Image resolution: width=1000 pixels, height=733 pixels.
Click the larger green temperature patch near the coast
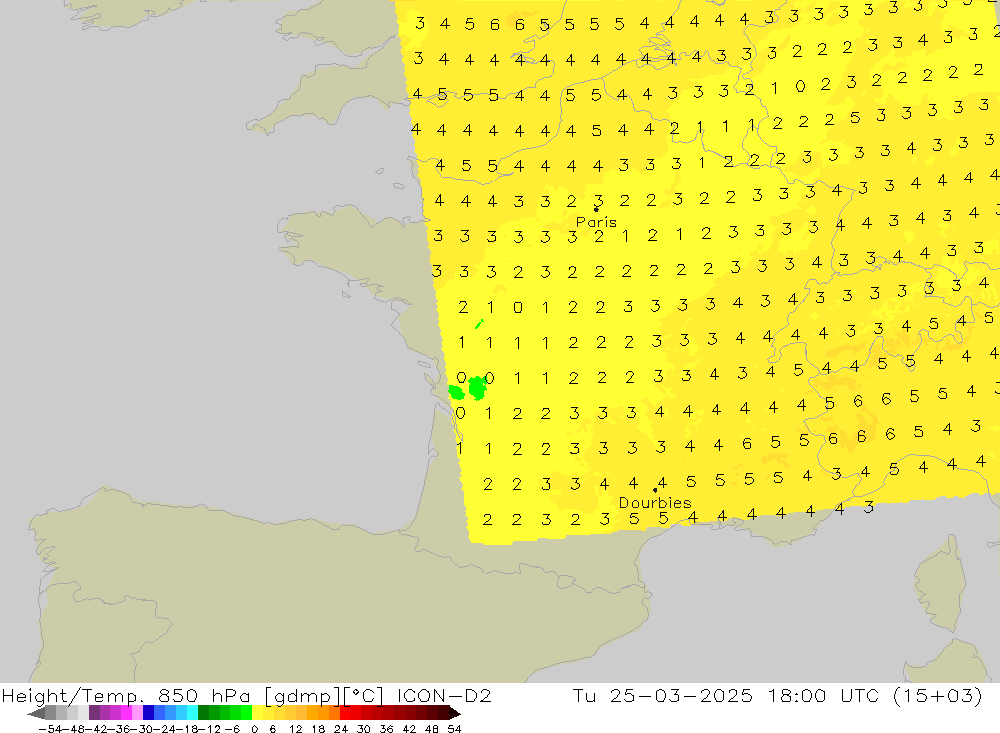pos(477,388)
